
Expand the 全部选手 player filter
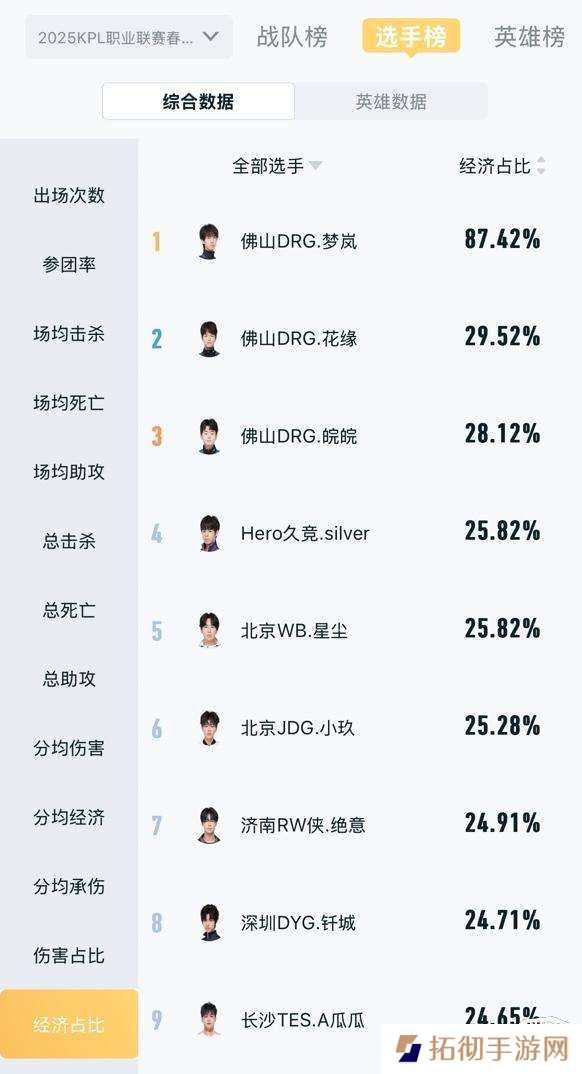pyautogui.click(x=277, y=166)
